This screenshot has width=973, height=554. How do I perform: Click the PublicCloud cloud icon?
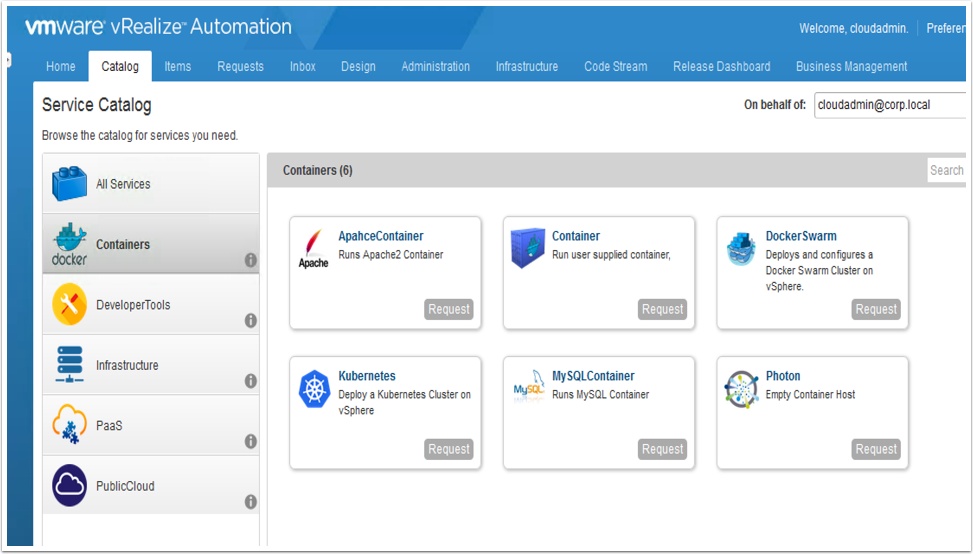point(70,485)
